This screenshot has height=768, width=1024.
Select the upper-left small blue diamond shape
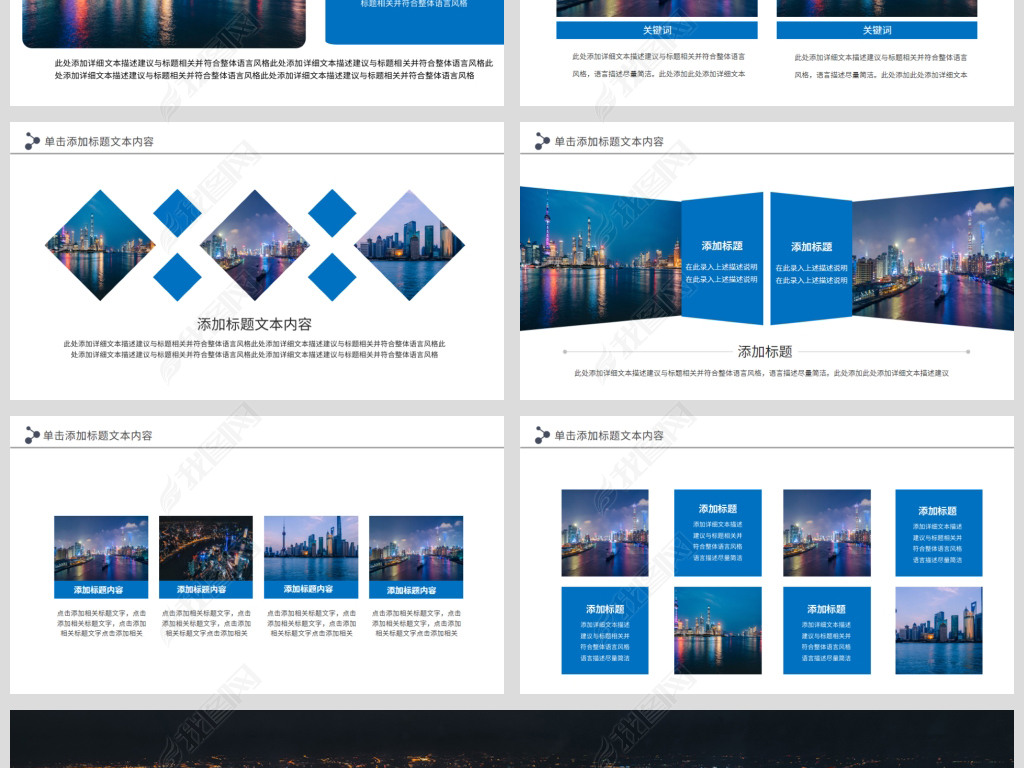point(177,213)
